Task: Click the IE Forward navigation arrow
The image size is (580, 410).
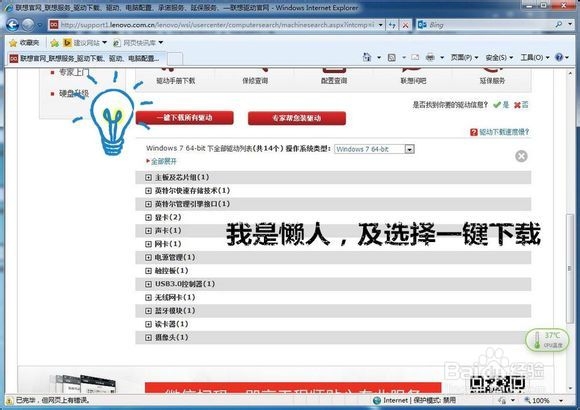Action: [28, 25]
